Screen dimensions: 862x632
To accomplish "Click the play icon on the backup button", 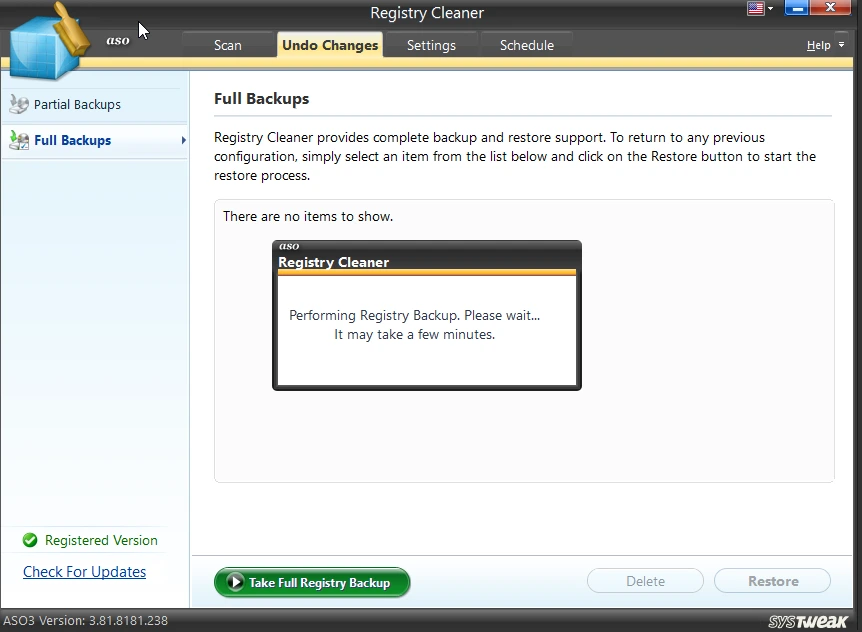I will 234,582.
